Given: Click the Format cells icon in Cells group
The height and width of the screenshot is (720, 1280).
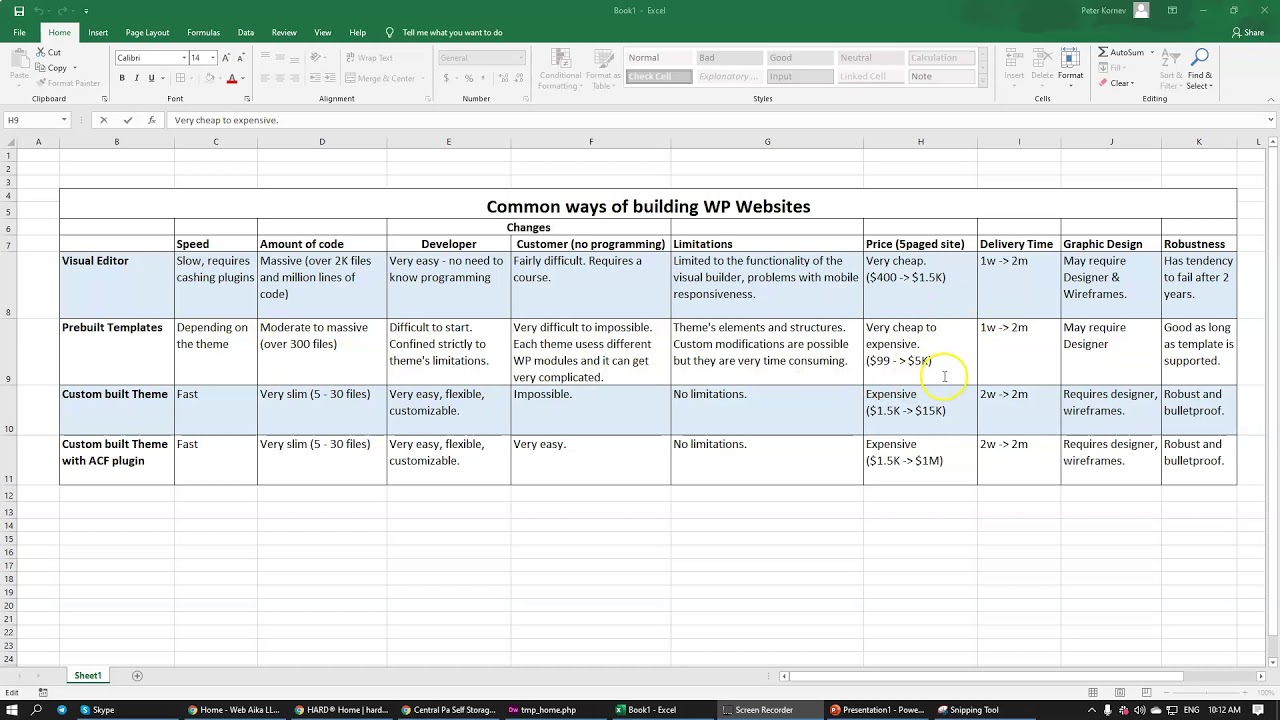Looking at the screenshot, I should [x=1070, y=58].
